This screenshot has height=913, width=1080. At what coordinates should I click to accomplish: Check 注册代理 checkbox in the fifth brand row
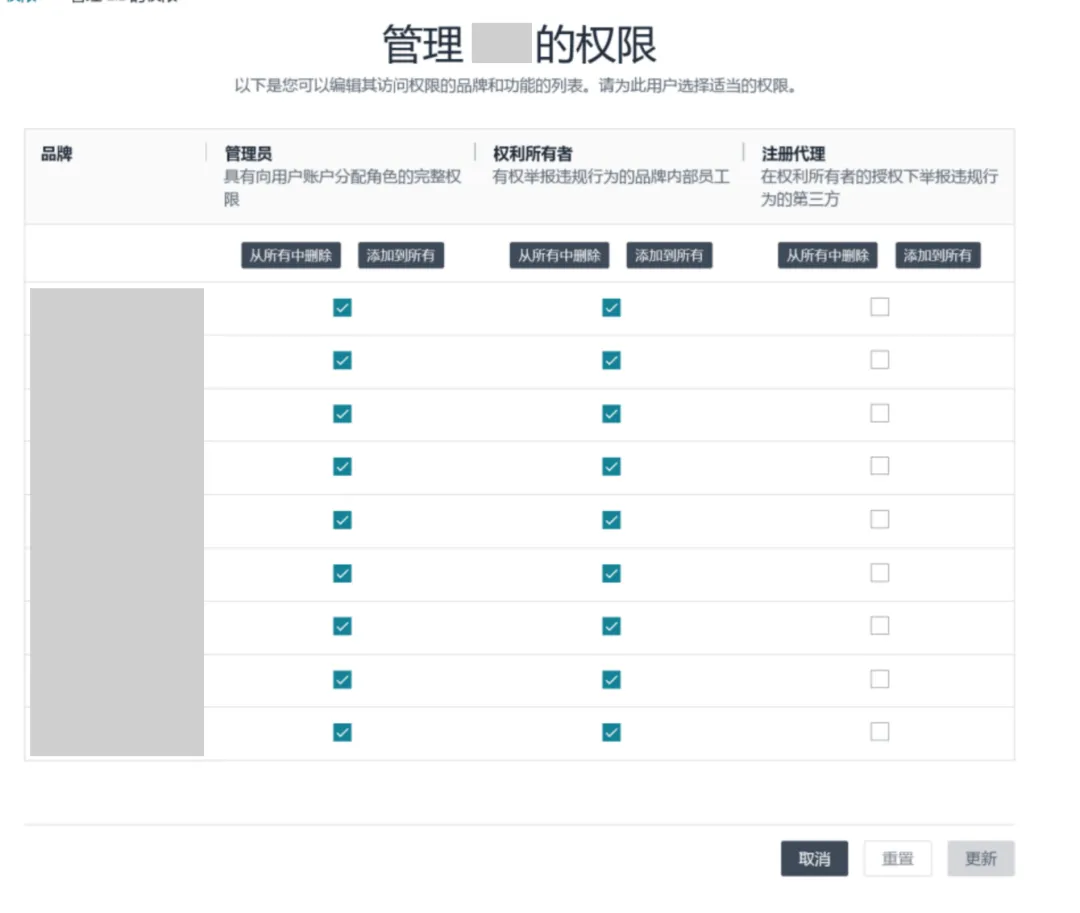879,520
